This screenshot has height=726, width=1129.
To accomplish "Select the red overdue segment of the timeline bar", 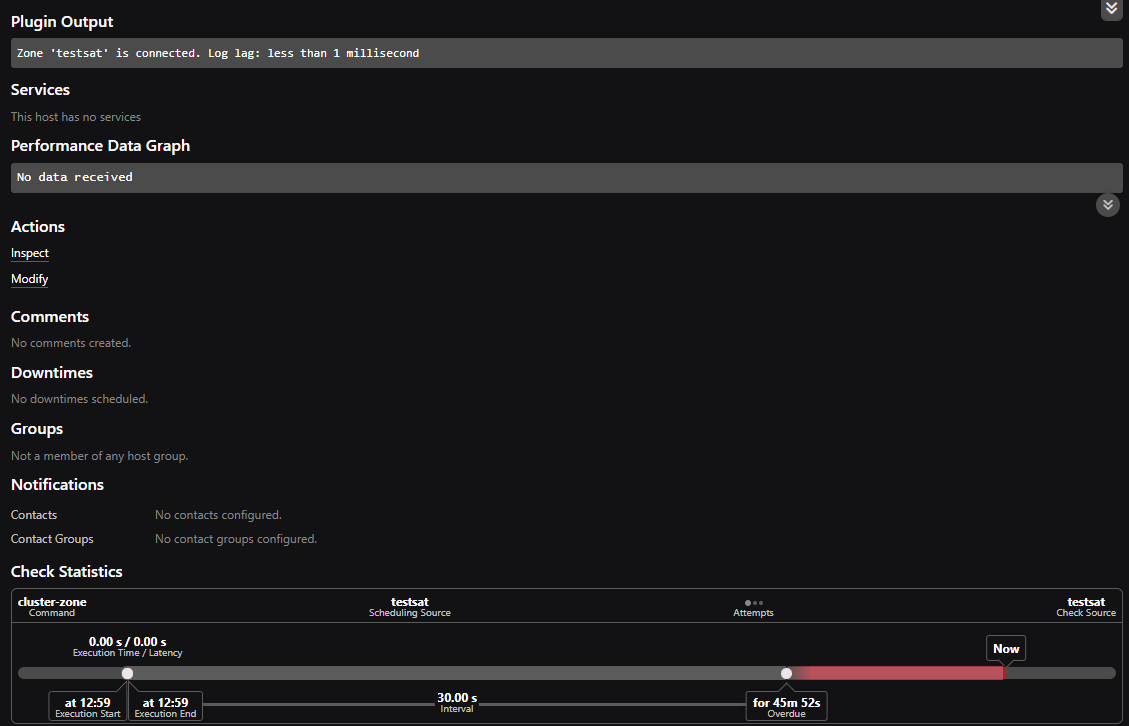I will click(x=900, y=673).
